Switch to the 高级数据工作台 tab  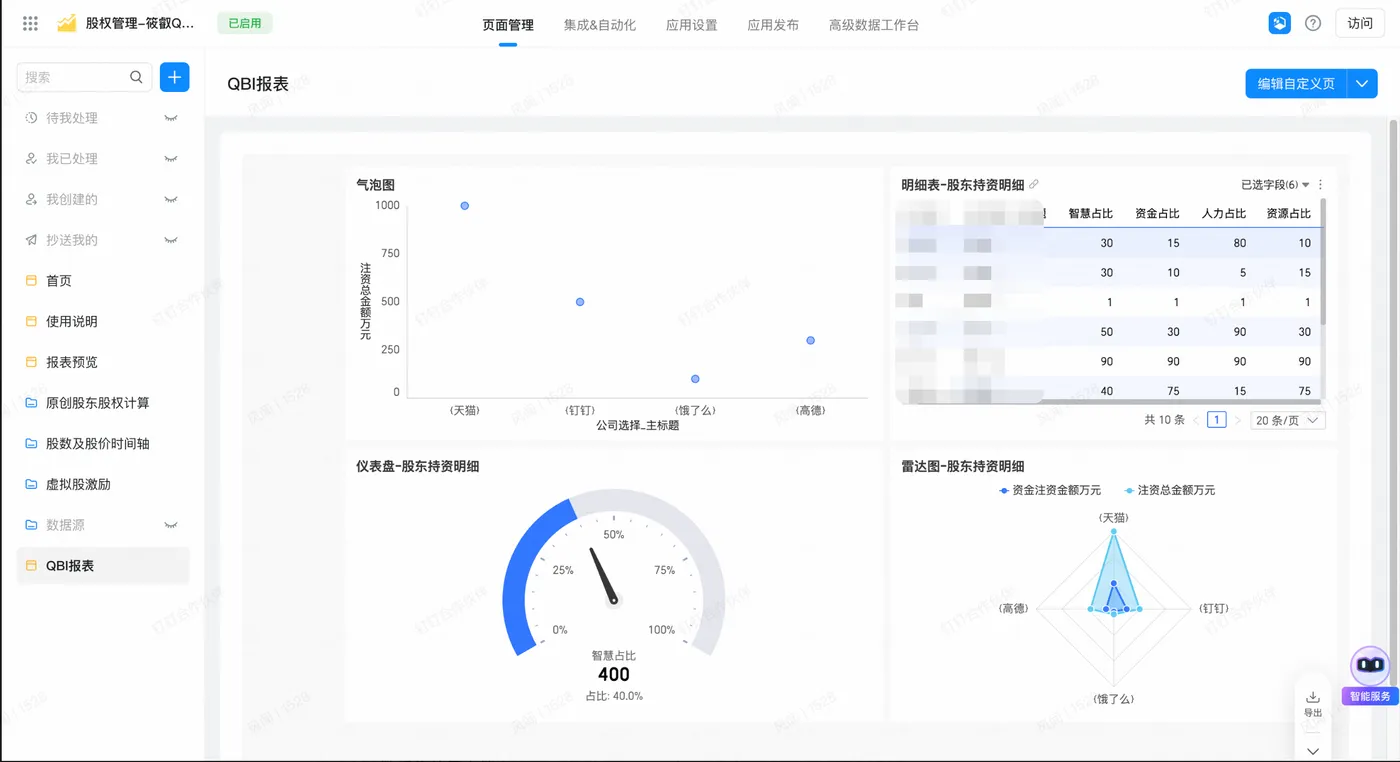(874, 25)
